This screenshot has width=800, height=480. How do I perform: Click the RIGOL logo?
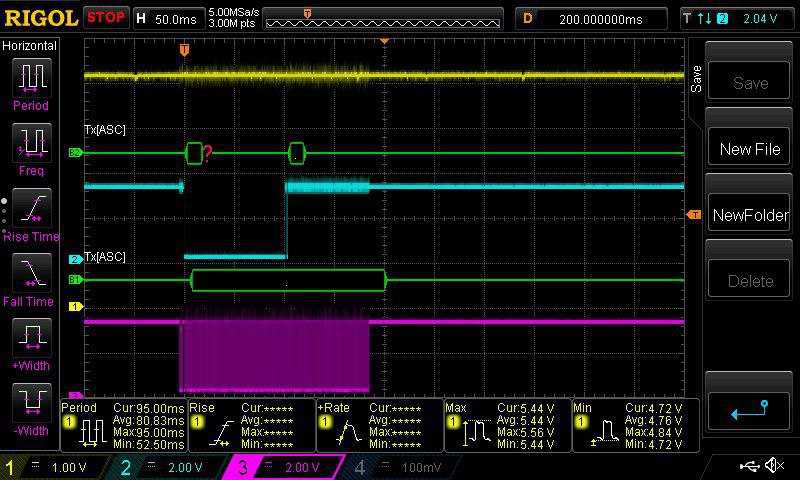[41, 18]
